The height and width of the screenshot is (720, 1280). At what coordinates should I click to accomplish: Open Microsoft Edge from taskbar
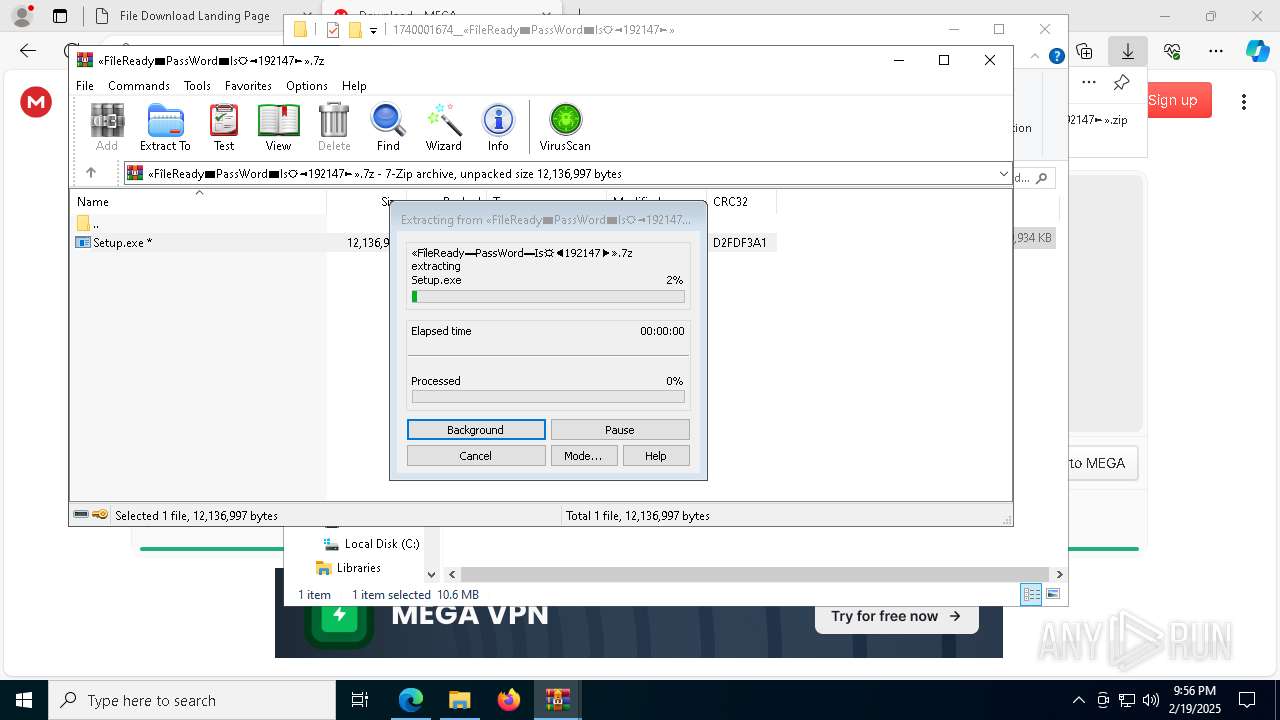pos(411,700)
